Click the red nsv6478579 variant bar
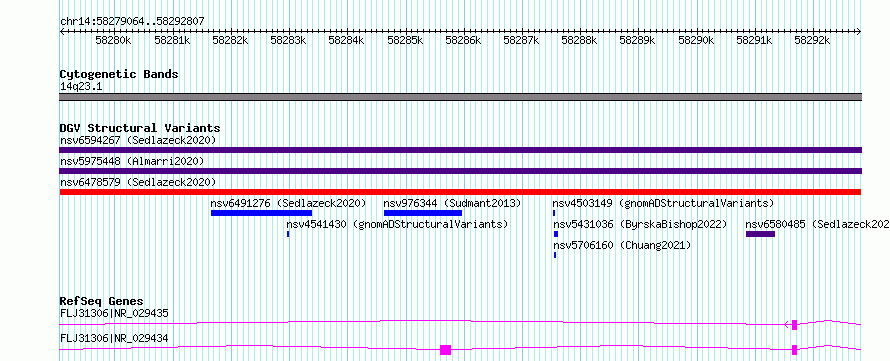Screen dimensions: 890x361 pyautogui.click(x=460, y=192)
